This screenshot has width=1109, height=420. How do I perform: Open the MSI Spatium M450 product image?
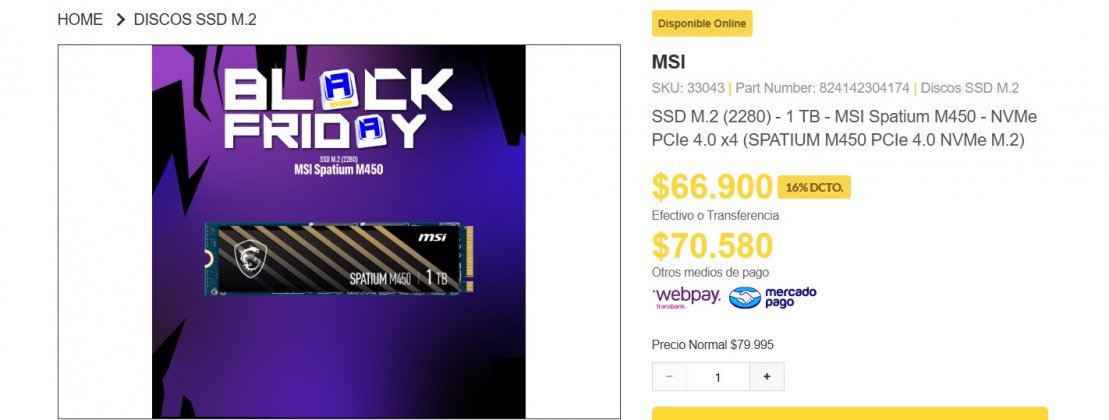click(338, 260)
